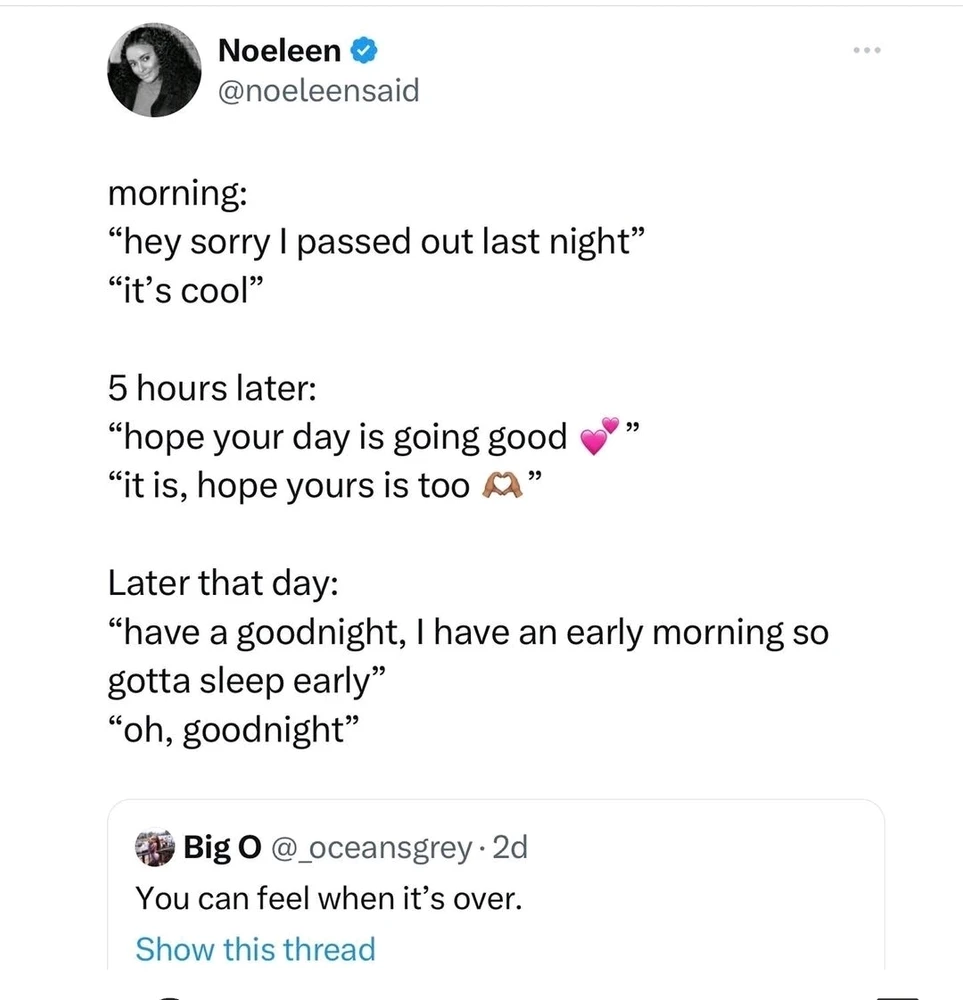Click Big O's small avatar
This screenshot has height=1000, width=963.
click(x=154, y=848)
